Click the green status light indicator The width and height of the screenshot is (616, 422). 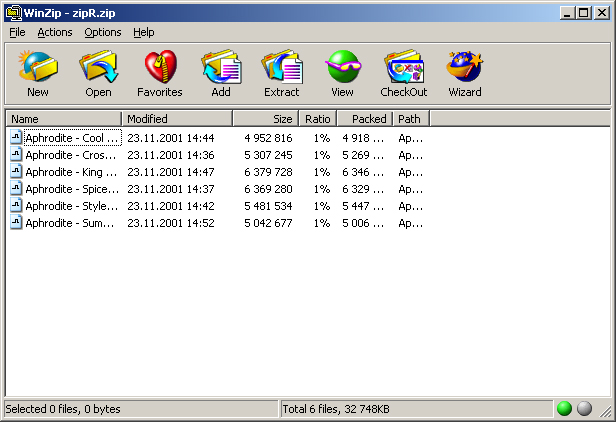[564, 409]
